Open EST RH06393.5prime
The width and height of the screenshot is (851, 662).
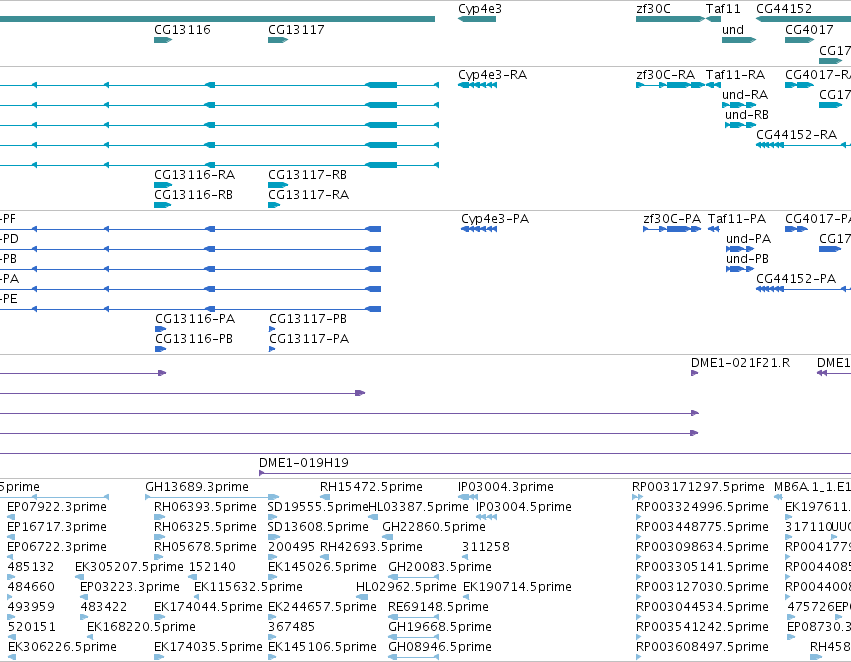[x=205, y=507]
